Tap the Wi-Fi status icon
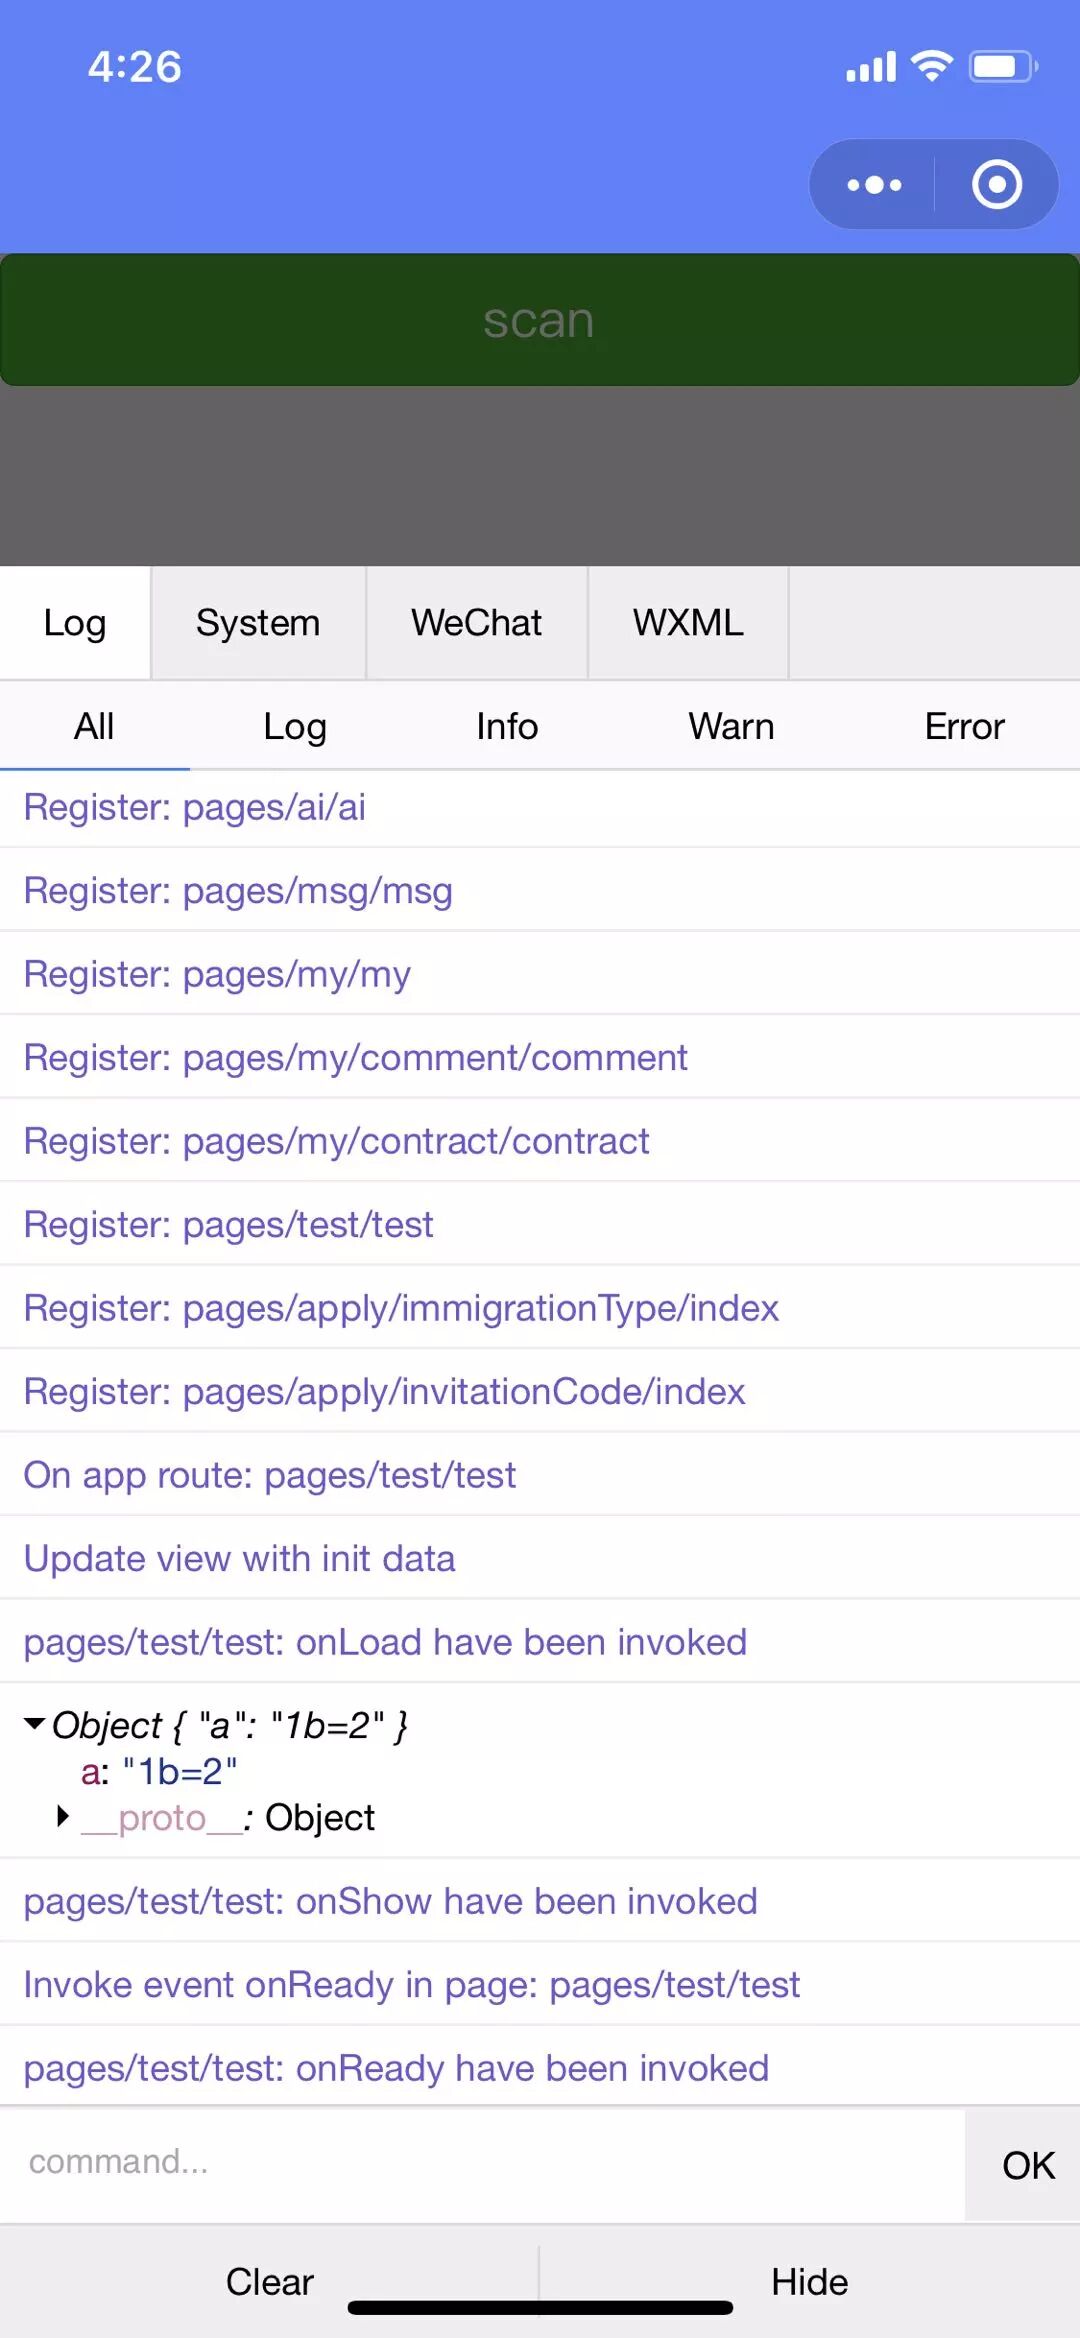This screenshot has width=1080, height=2338. [x=932, y=67]
